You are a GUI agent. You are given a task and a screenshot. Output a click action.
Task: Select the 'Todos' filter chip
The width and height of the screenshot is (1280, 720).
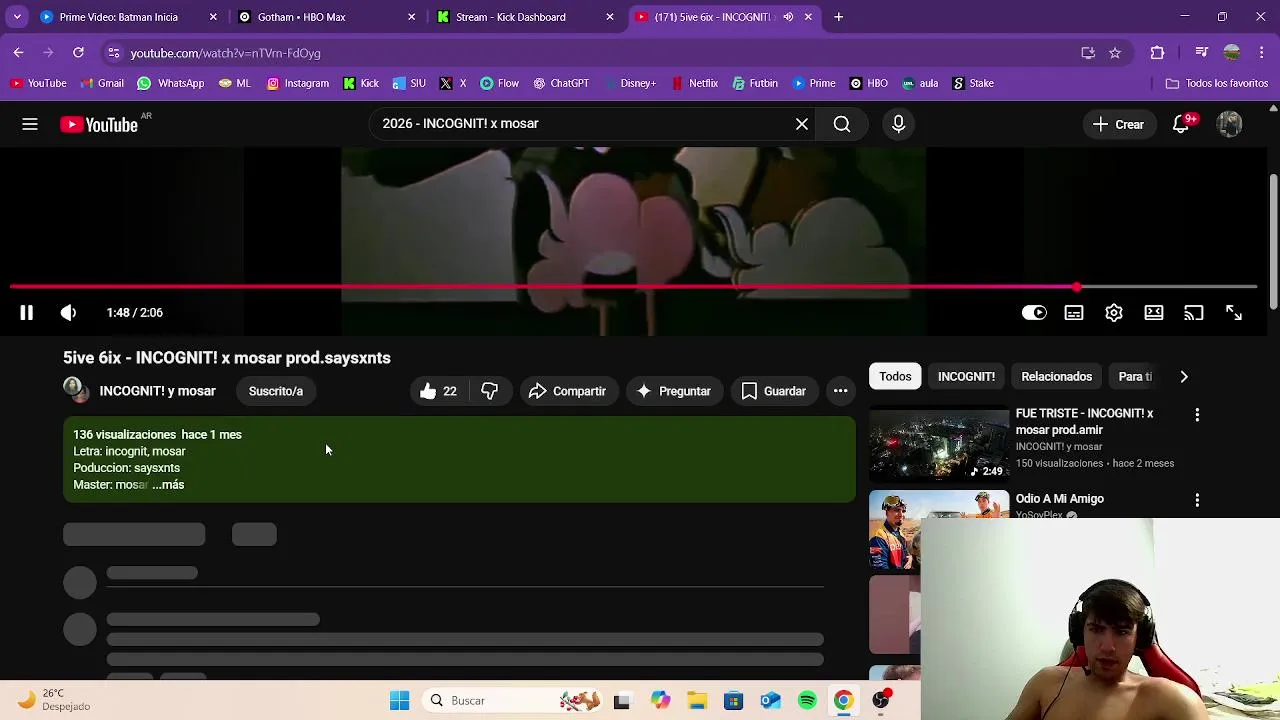895,377
